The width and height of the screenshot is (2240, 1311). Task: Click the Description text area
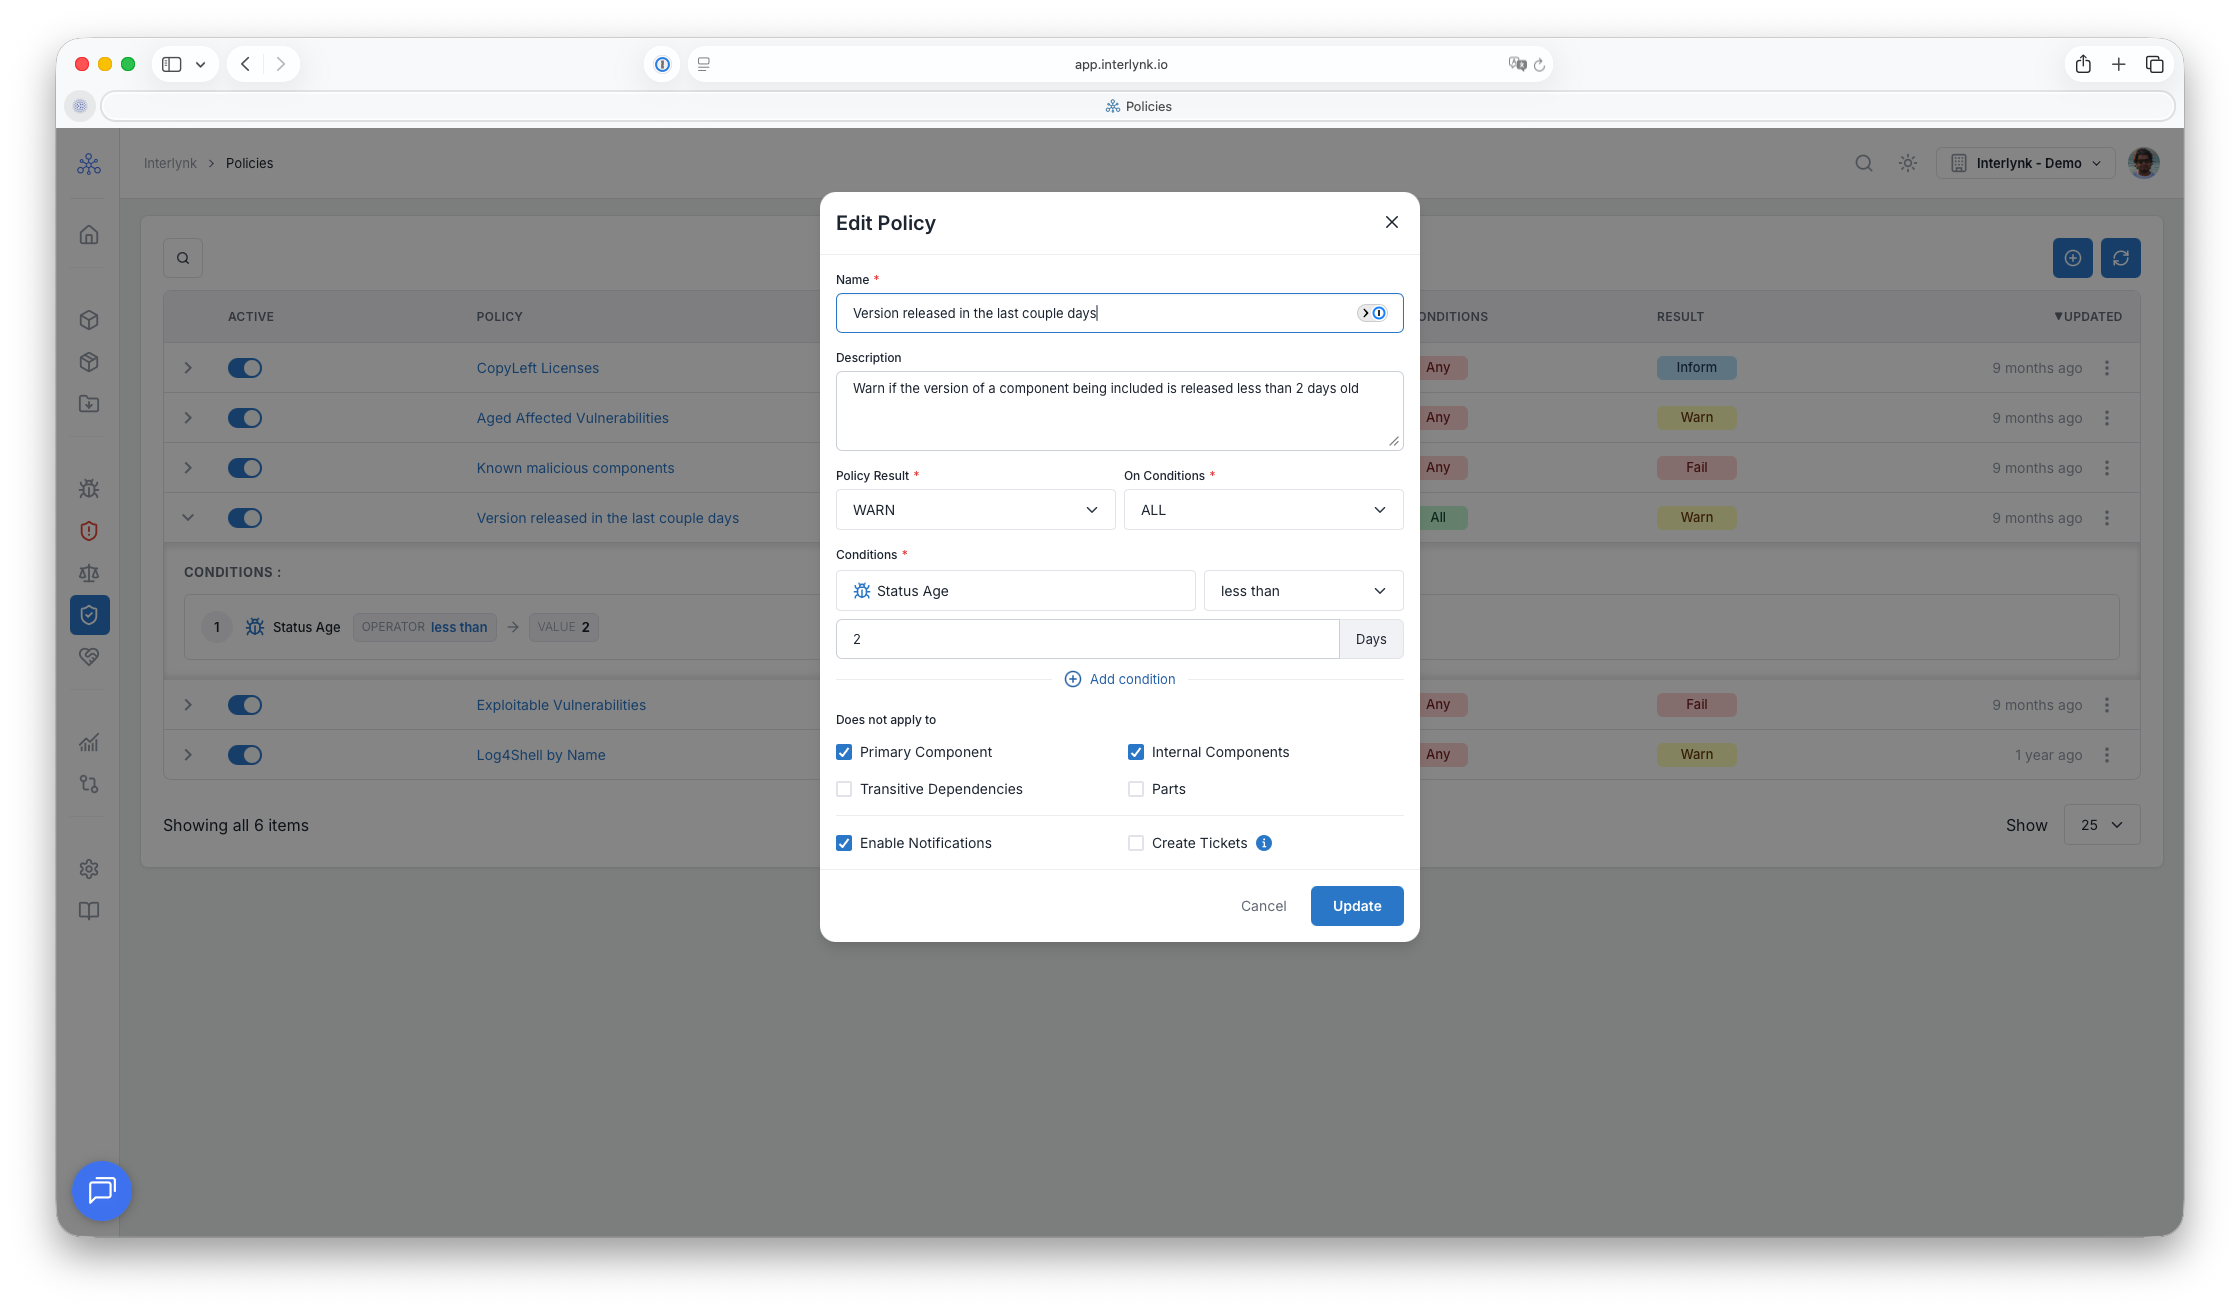1119,411
